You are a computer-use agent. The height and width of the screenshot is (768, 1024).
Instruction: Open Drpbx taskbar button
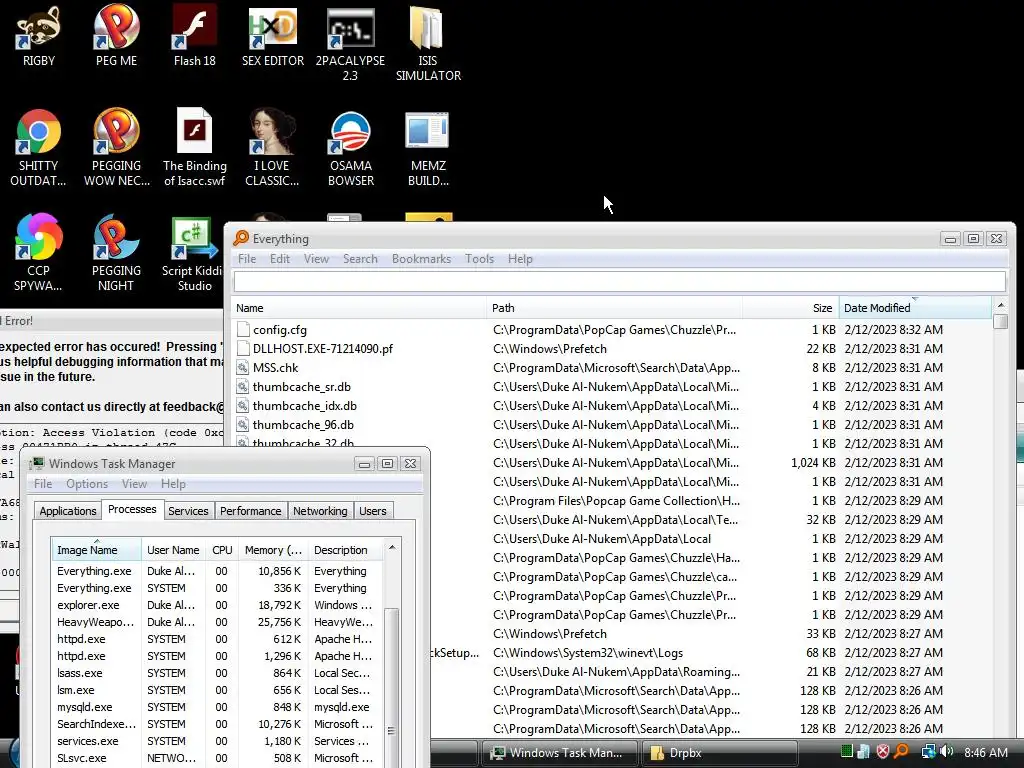[x=720, y=752]
